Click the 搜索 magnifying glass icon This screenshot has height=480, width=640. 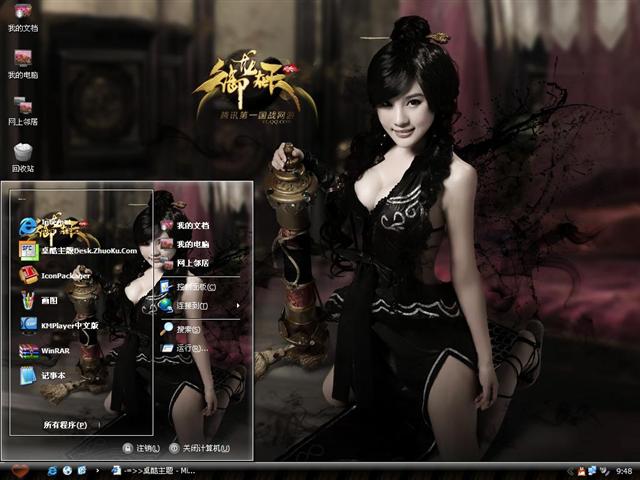167,329
